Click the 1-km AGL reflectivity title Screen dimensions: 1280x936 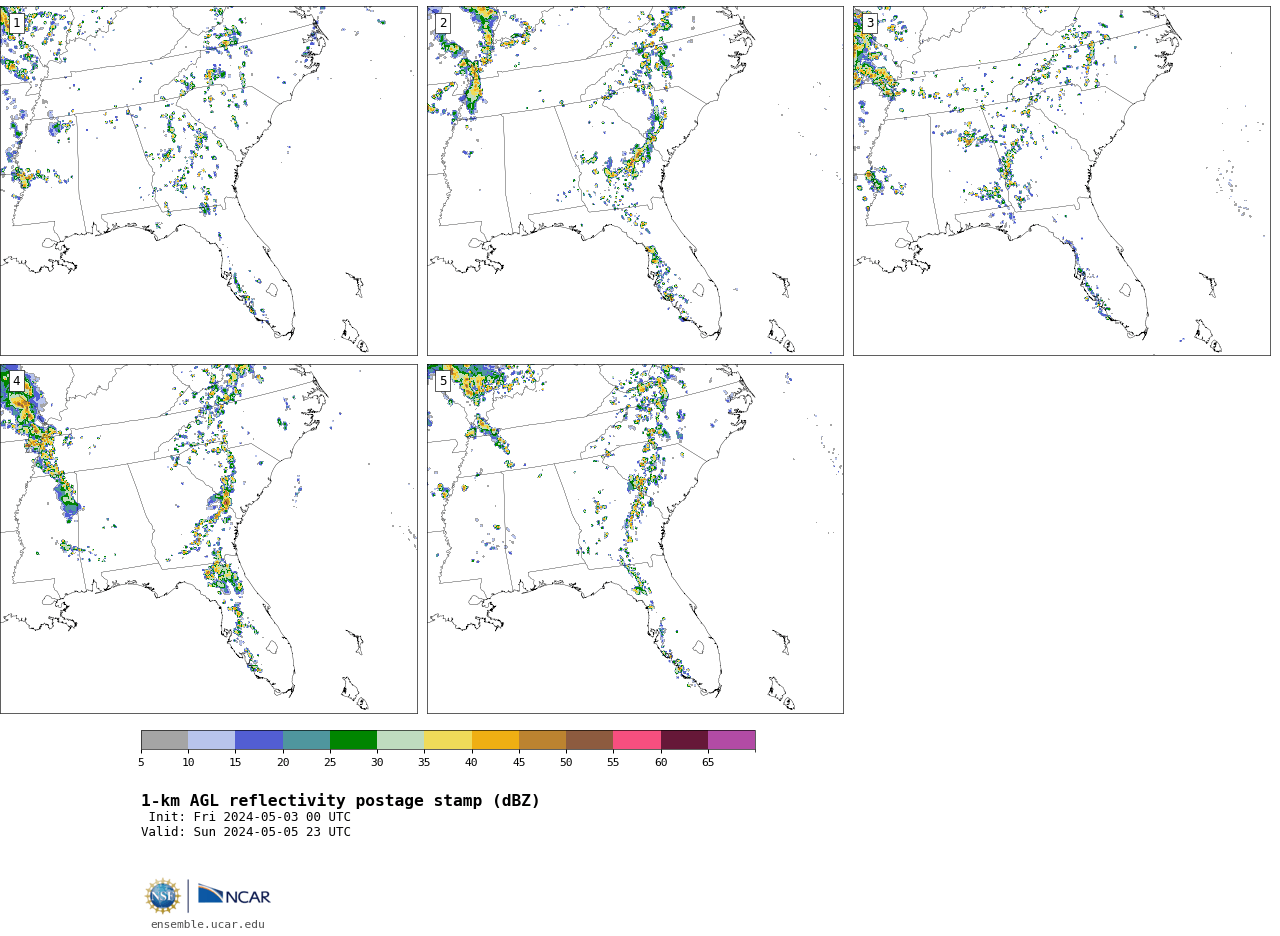(x=340, y=801)
